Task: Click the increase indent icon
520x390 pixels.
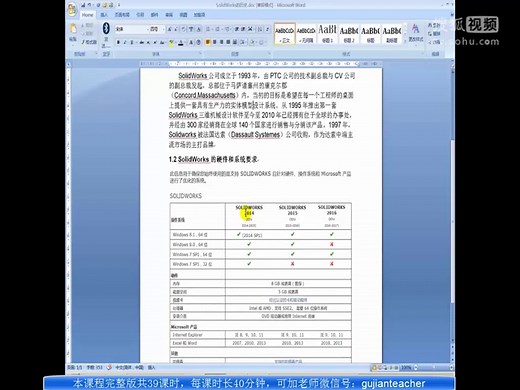Action: tap(243, 29)
